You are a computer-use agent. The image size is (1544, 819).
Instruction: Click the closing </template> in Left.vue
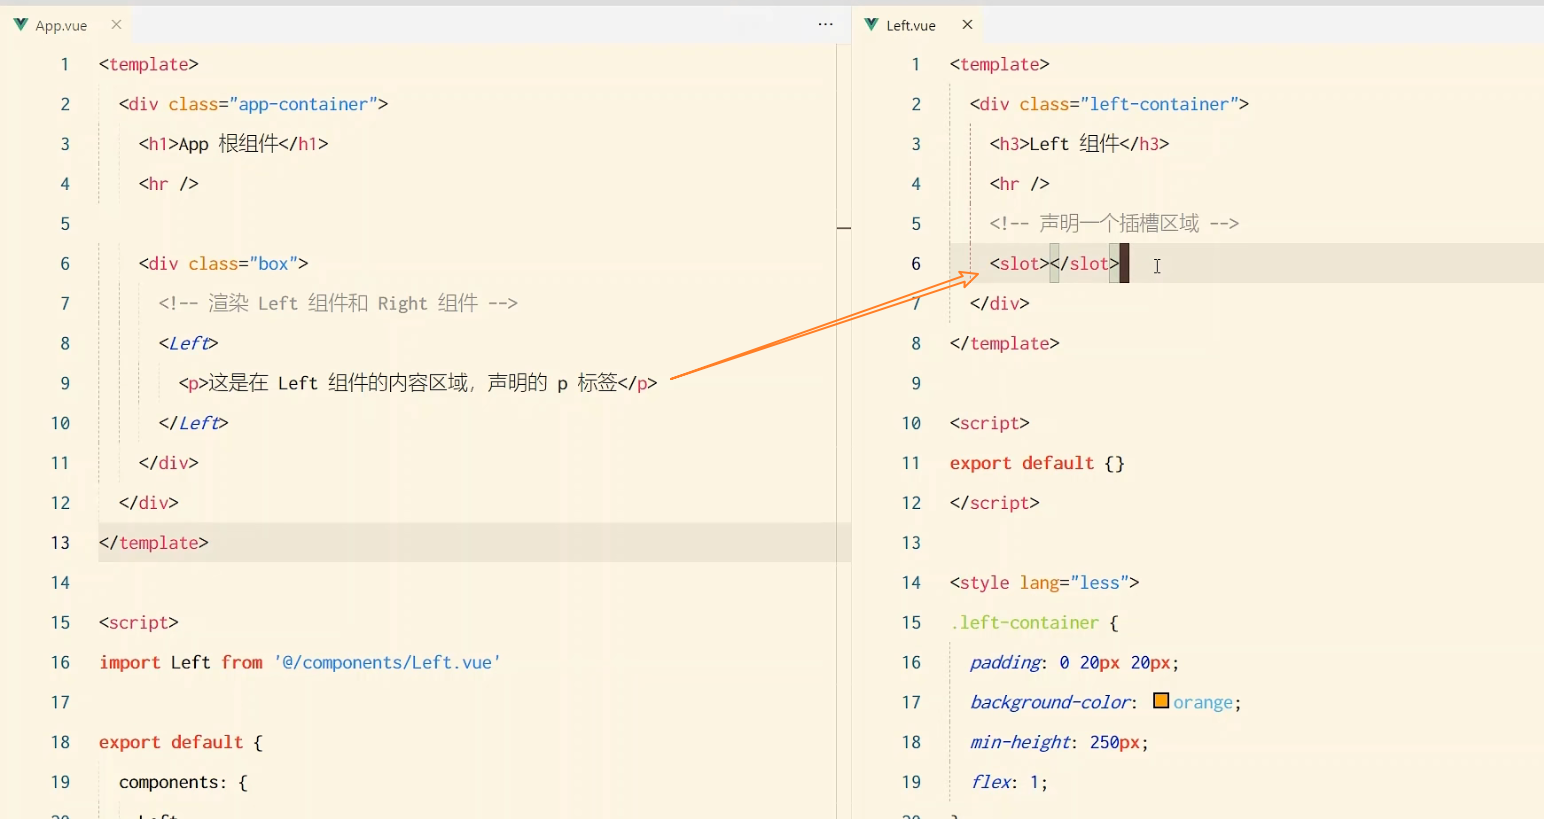click(x=1004, y=344)
